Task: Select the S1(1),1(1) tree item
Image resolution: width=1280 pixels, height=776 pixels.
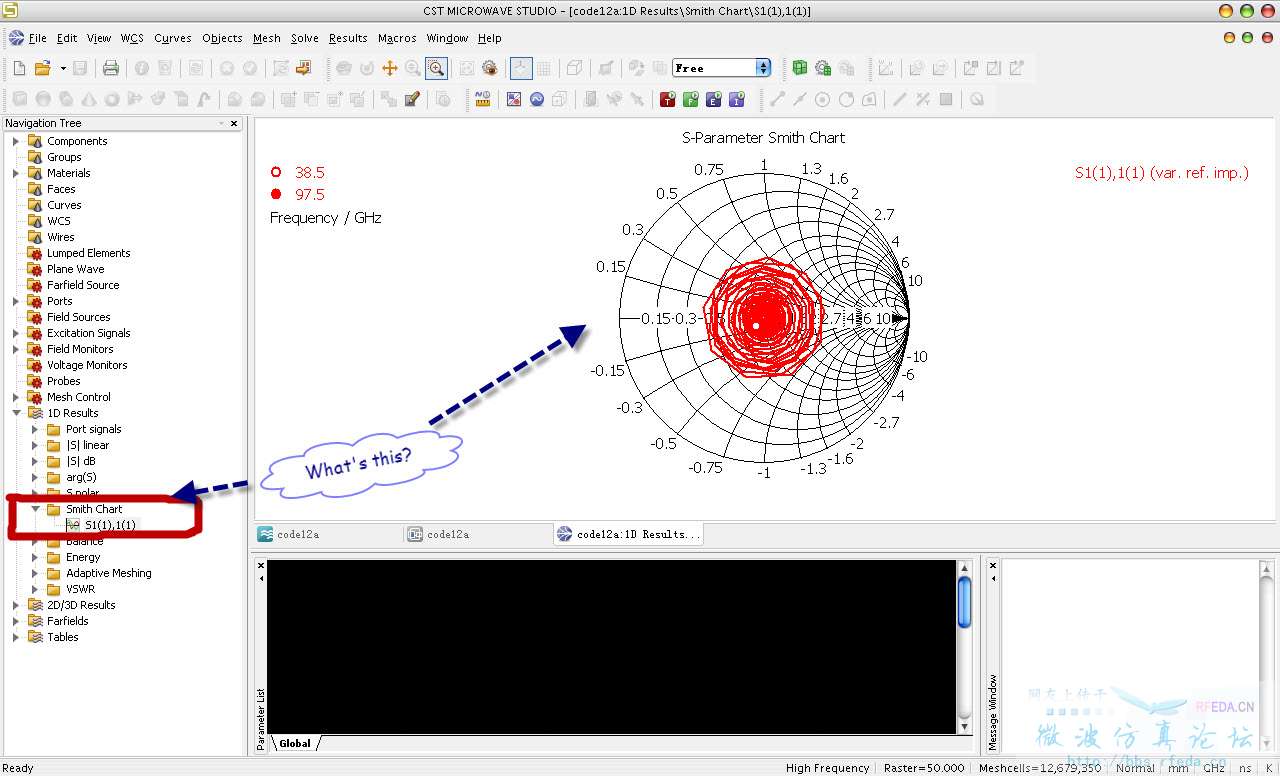Action: (x=110, y=525)
